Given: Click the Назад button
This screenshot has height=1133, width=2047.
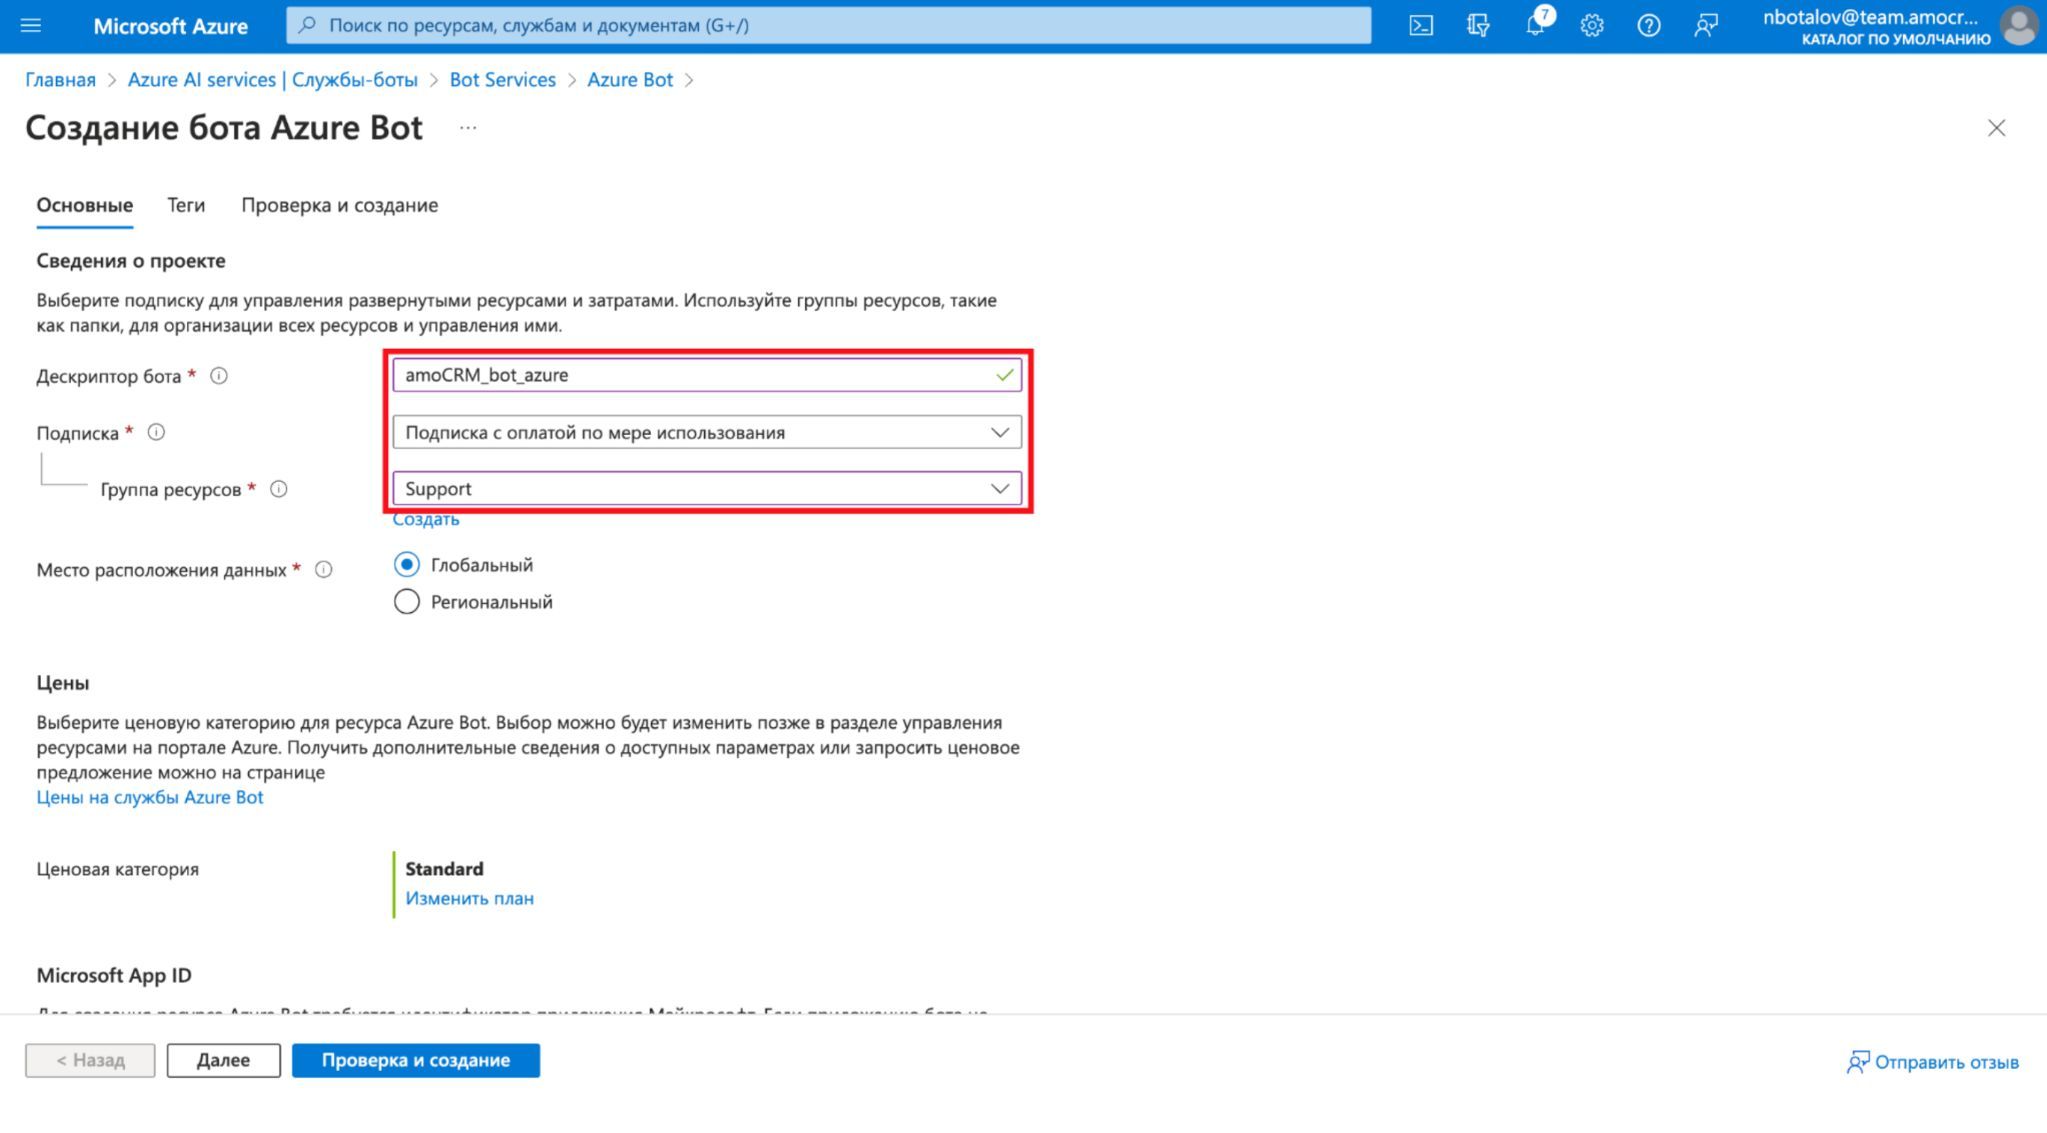Looking at the screenshot, I should 90,1060.
